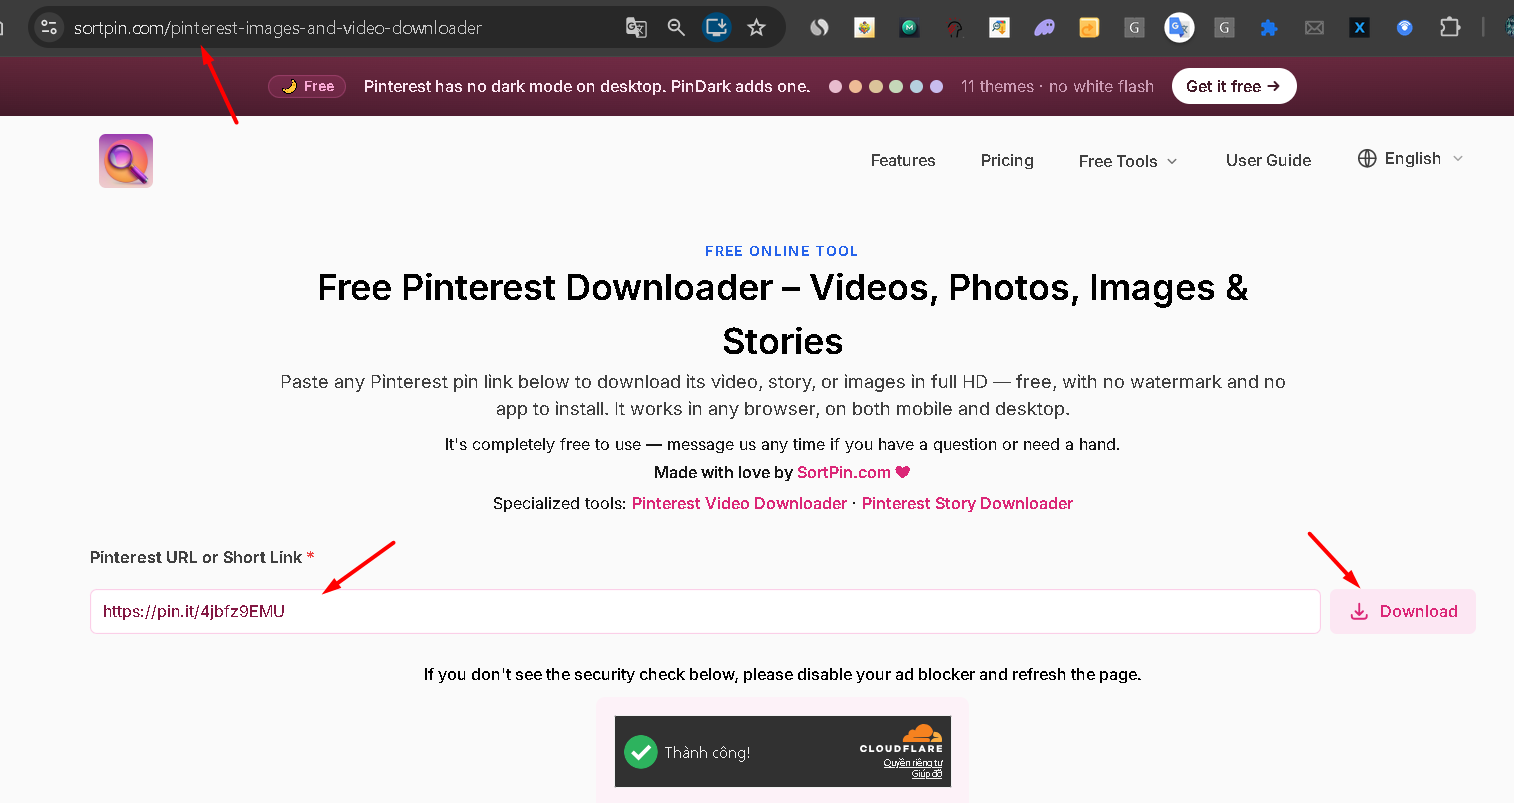This screenshot has width=1514, height=803.
Task: Open the zoom magnifier icon in address bar
Action: pyautogui.click(x=676, y=28)
